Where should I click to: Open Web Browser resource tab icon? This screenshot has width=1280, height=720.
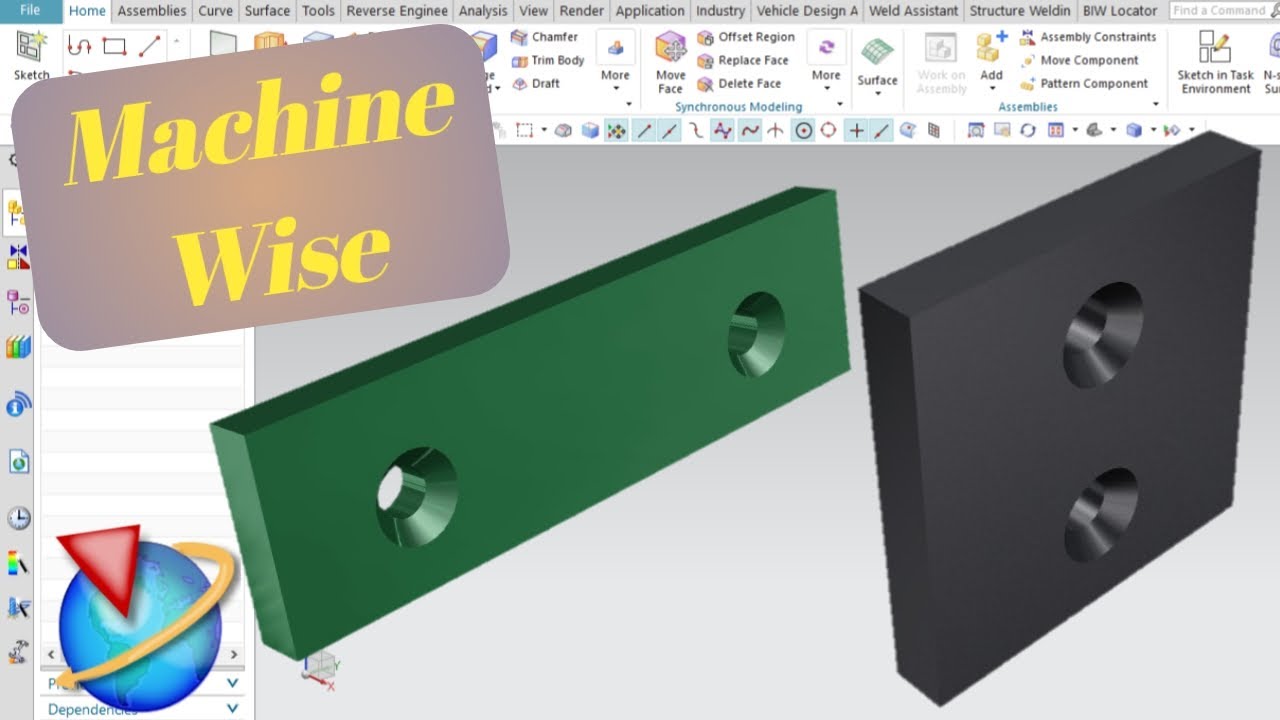(18, 461)
